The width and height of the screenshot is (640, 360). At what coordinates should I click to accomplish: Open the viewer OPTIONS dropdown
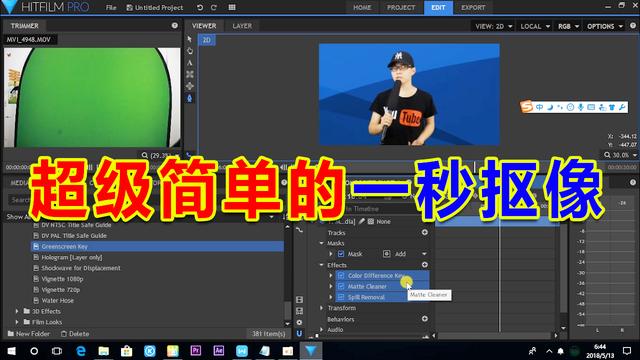click(x=605, y=26)
